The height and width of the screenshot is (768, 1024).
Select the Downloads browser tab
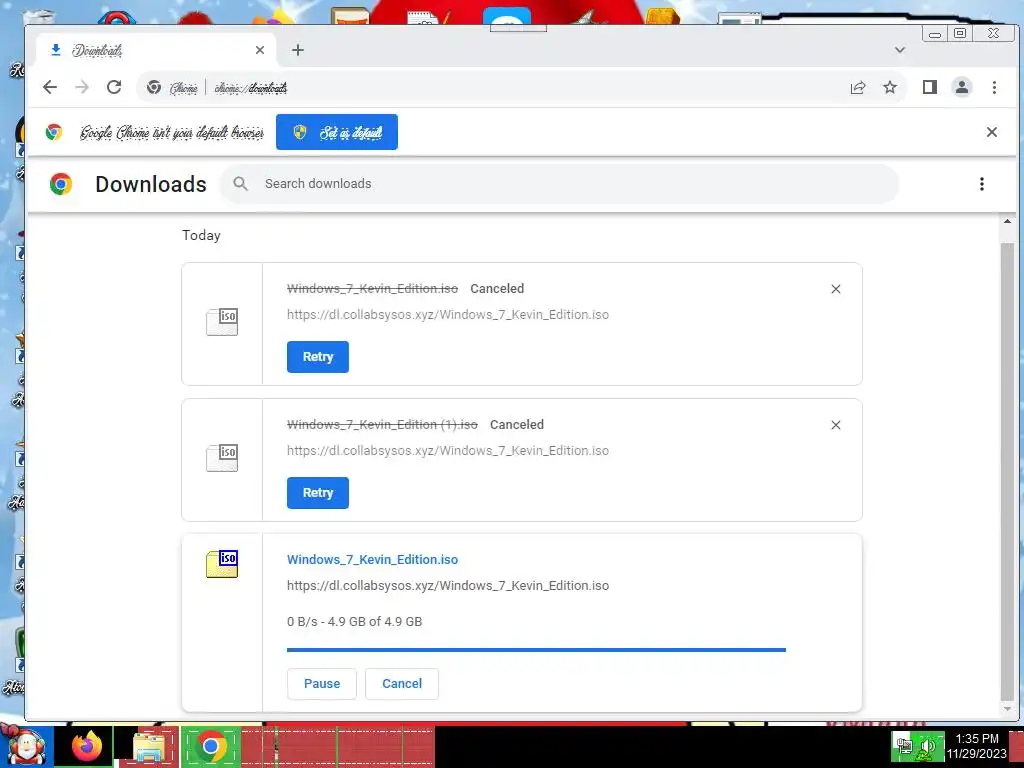pyautogui.click(x=155, y=50)
